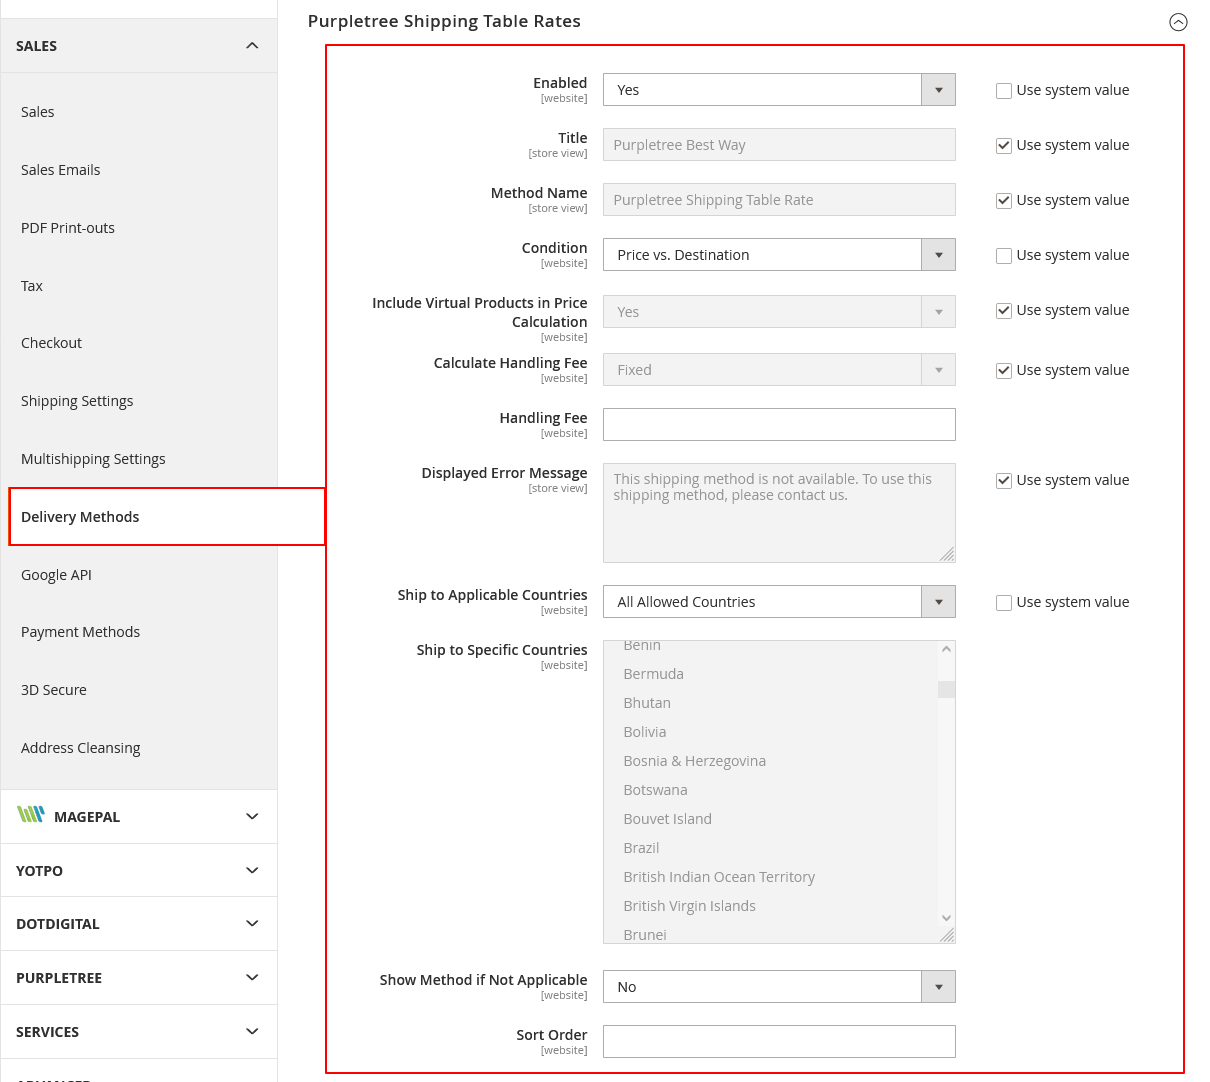Uncheck system value for Calculate Handling Fee
Viewport: 1210px width, 1082px height.
pos(1004,371)
